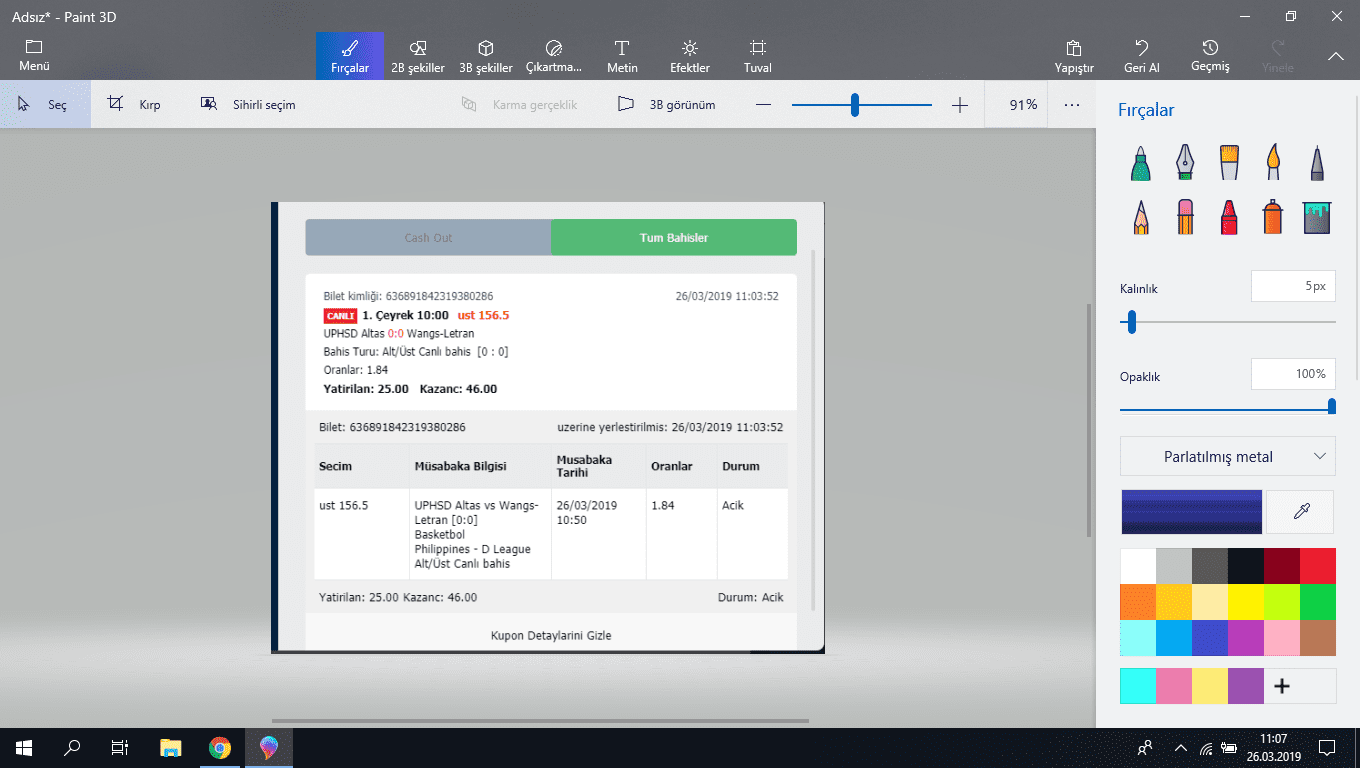Click the zoom level slider
1360x768 pixels.
(x=862, y=105)
